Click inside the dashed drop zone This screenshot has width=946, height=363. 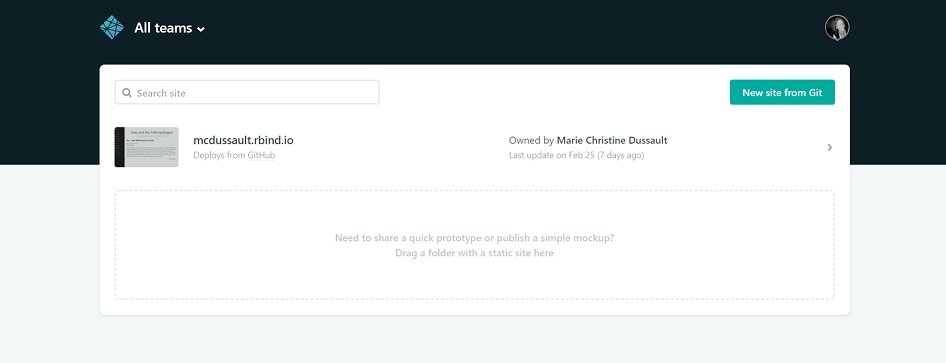point(475,245)
